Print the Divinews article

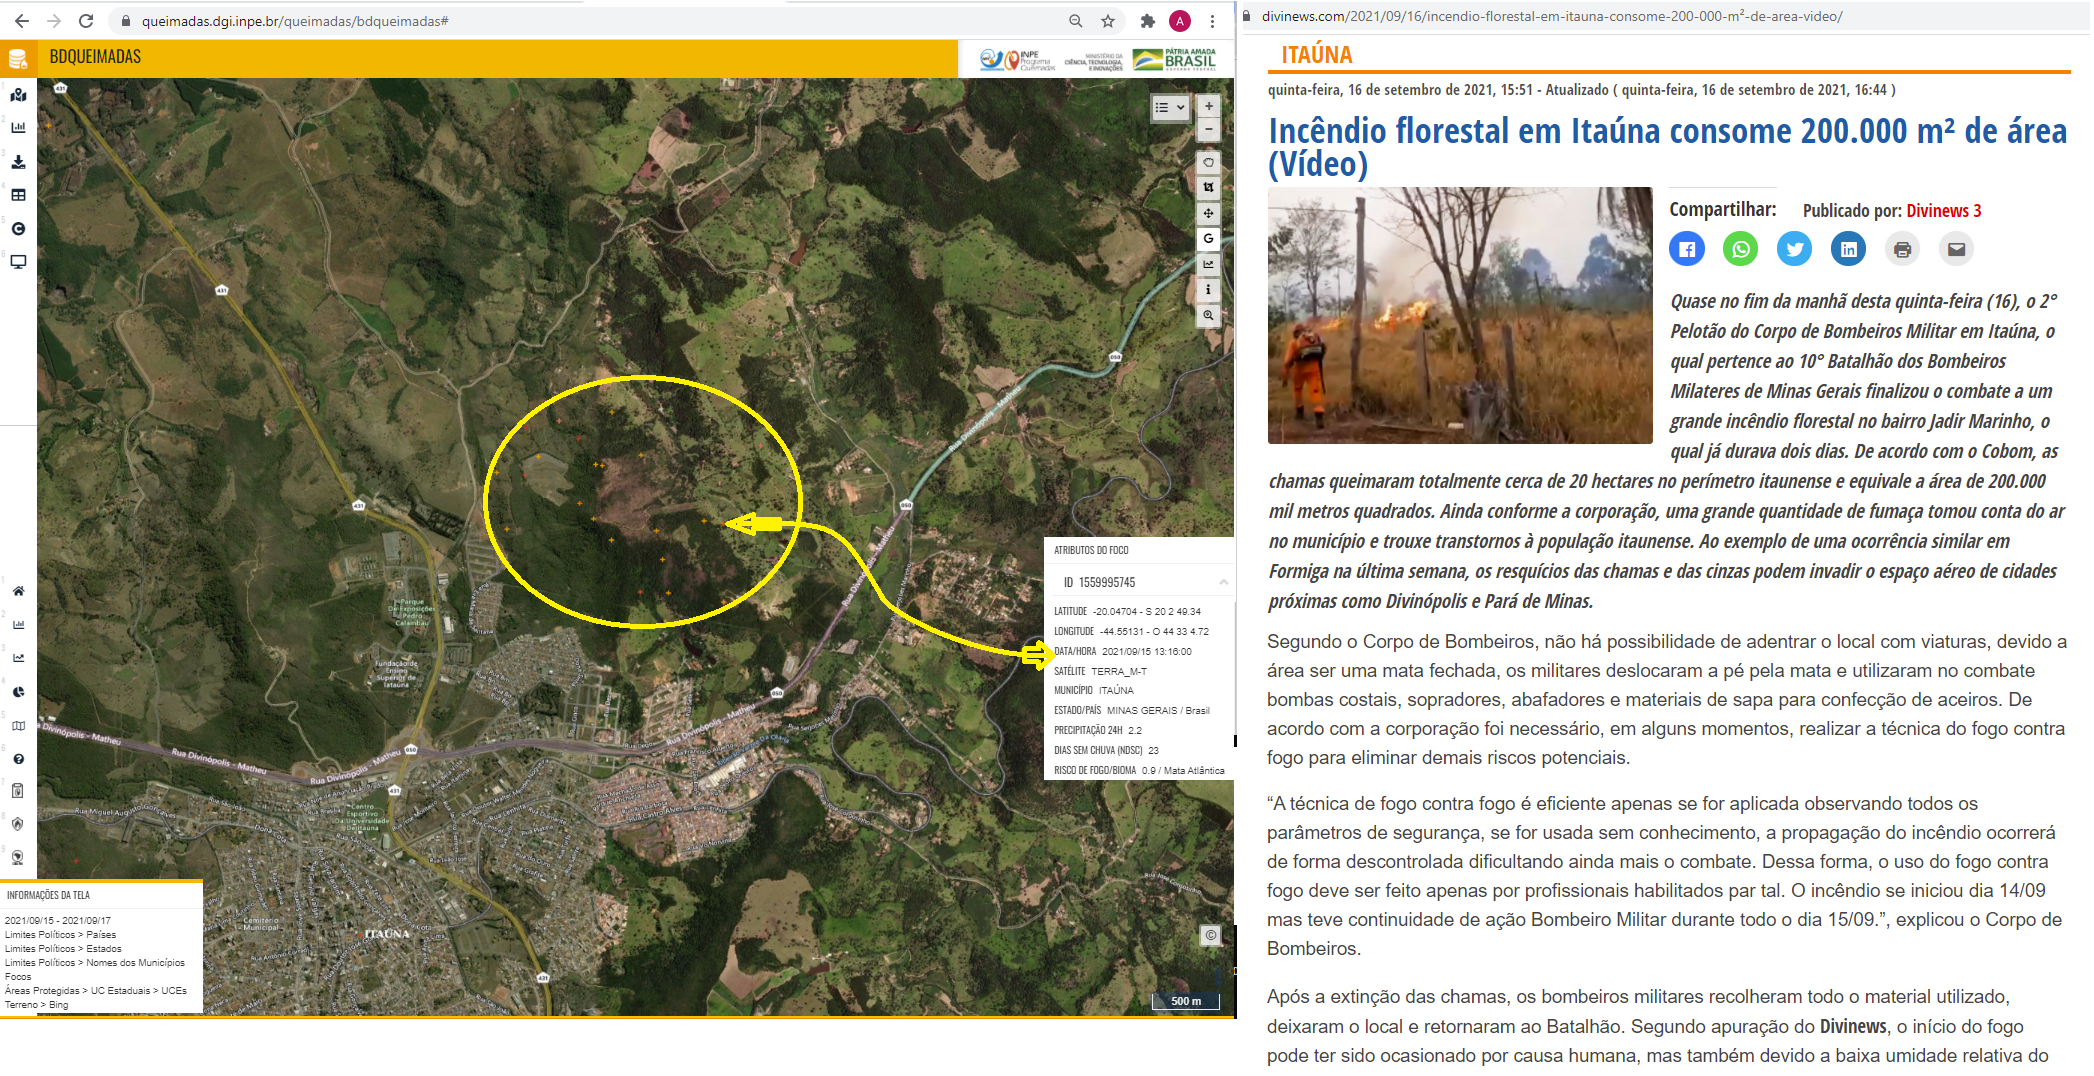(x=1903, y=249)
